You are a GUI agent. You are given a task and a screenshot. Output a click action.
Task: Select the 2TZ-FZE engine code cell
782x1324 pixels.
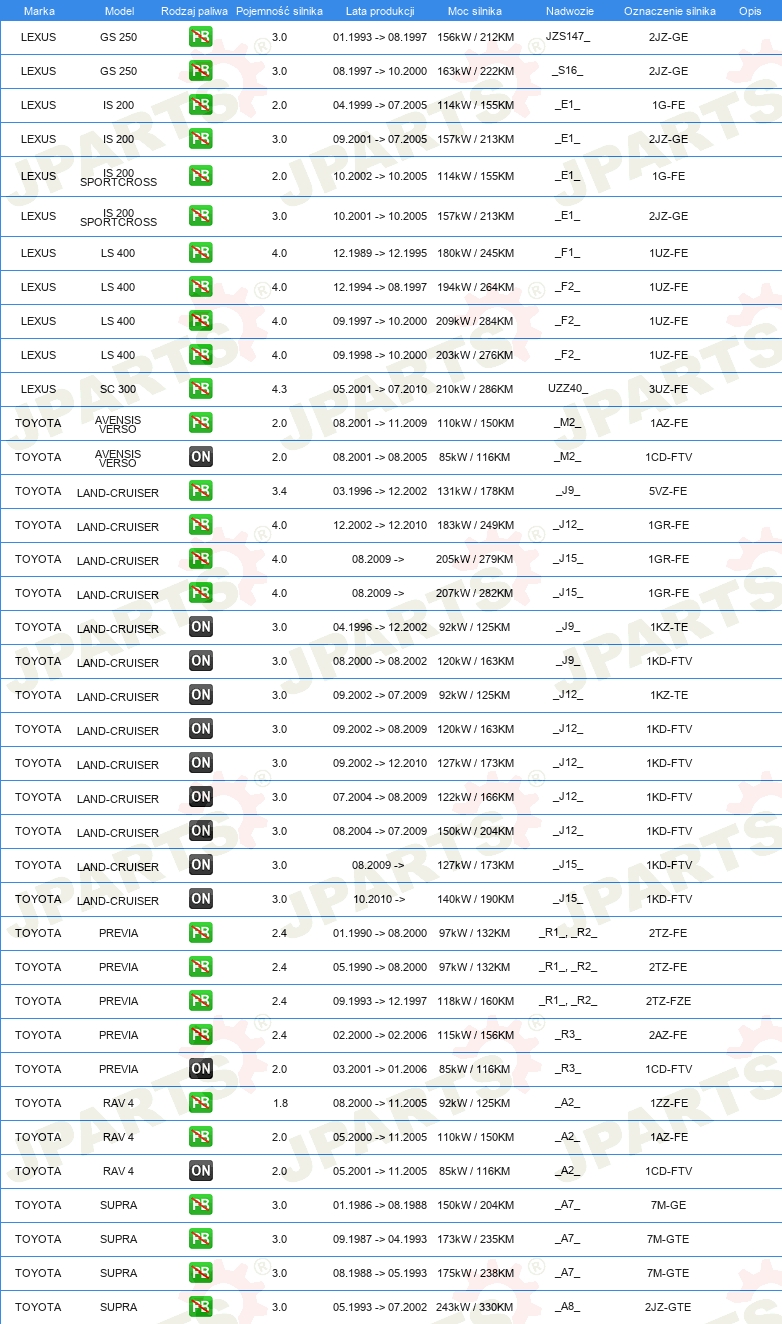tap(668, 1001)
